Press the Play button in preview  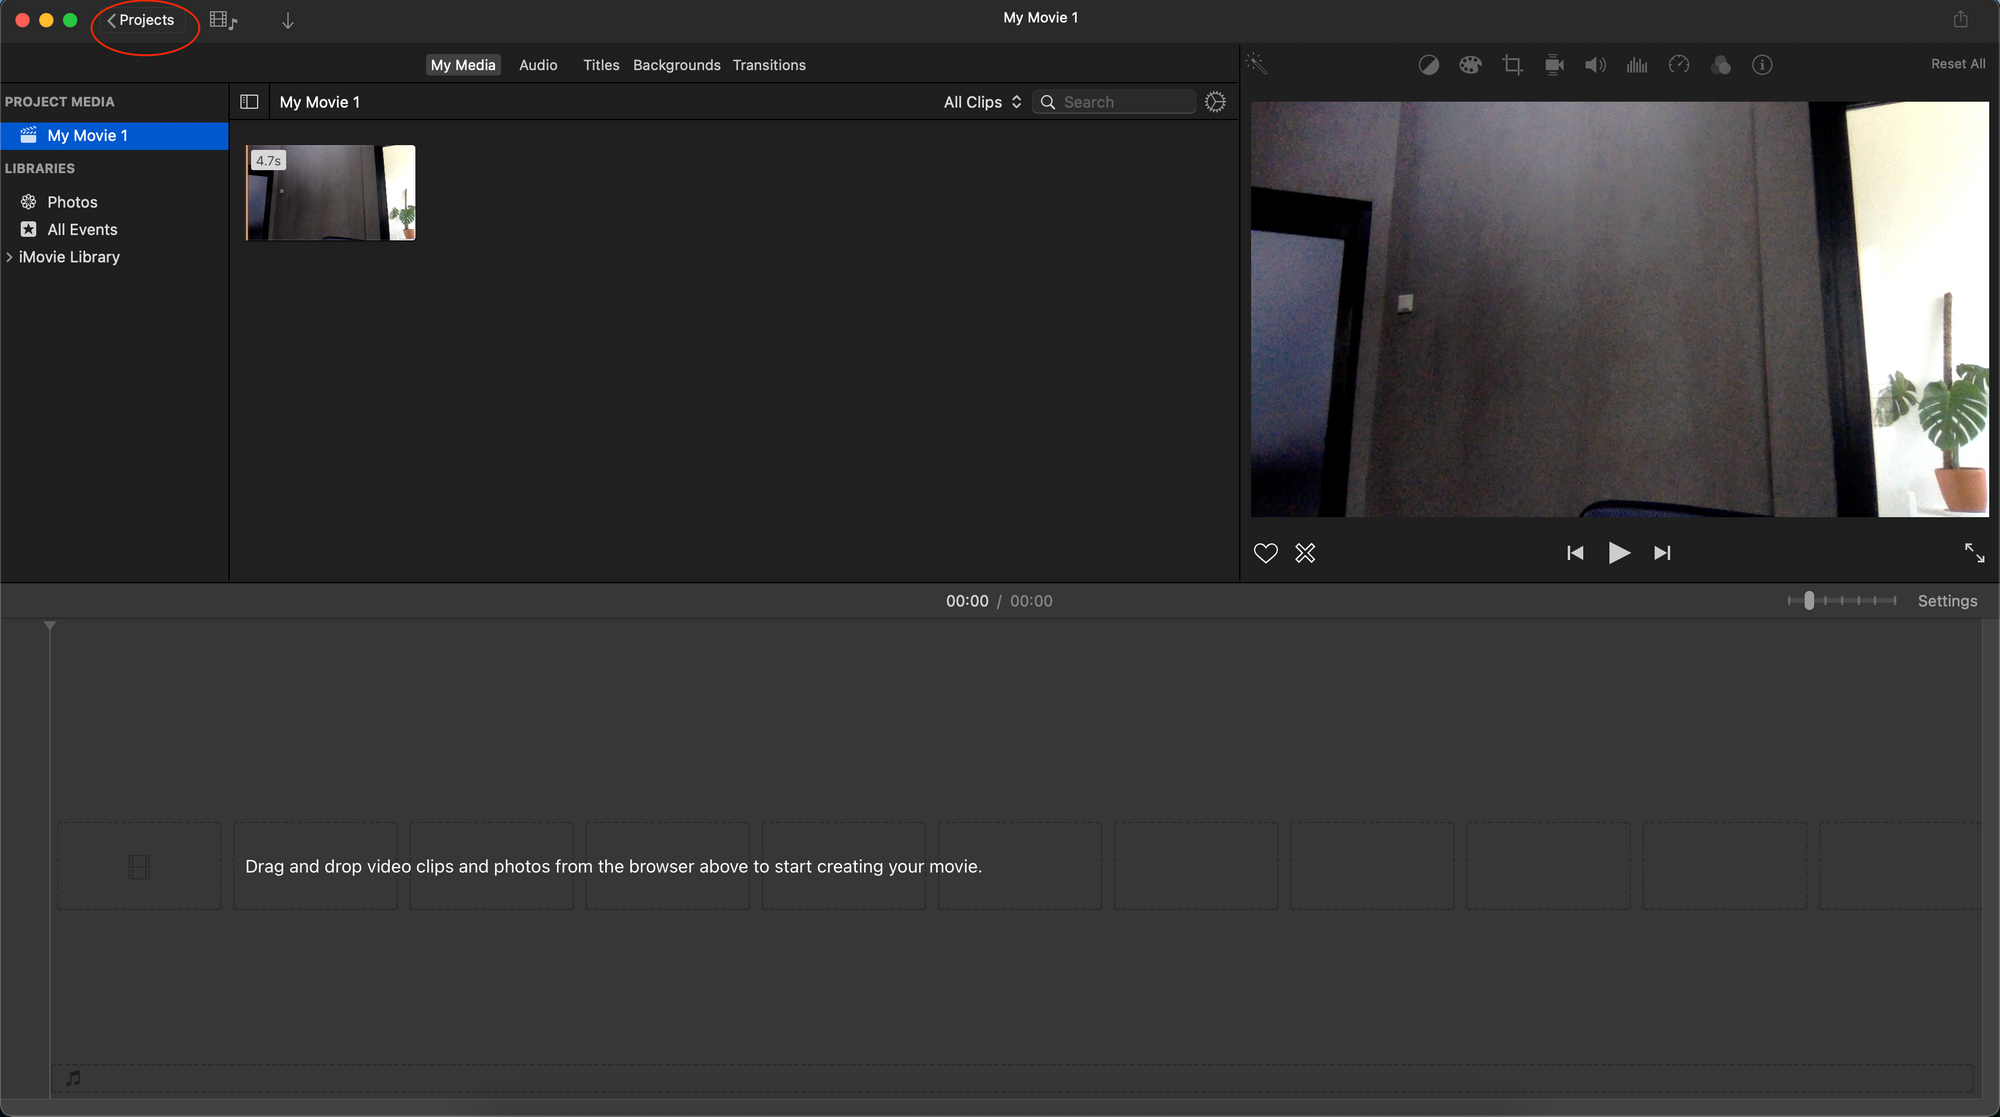click(1620, 552)
